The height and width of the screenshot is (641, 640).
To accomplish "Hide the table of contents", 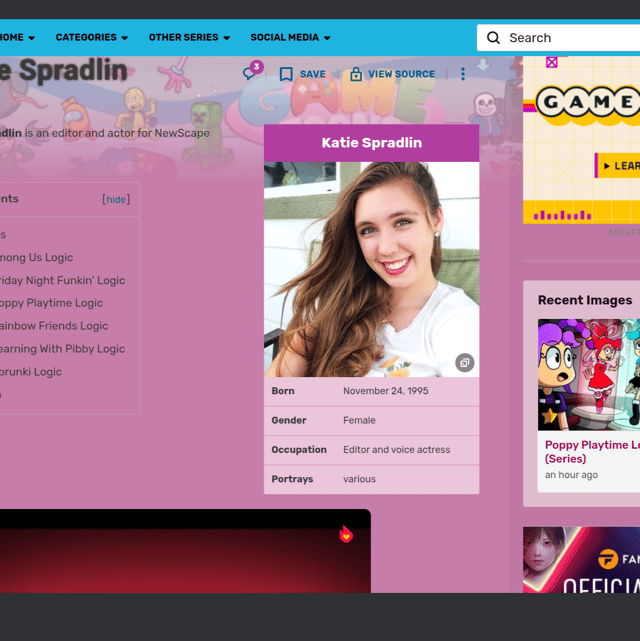I will click(116, 199).
